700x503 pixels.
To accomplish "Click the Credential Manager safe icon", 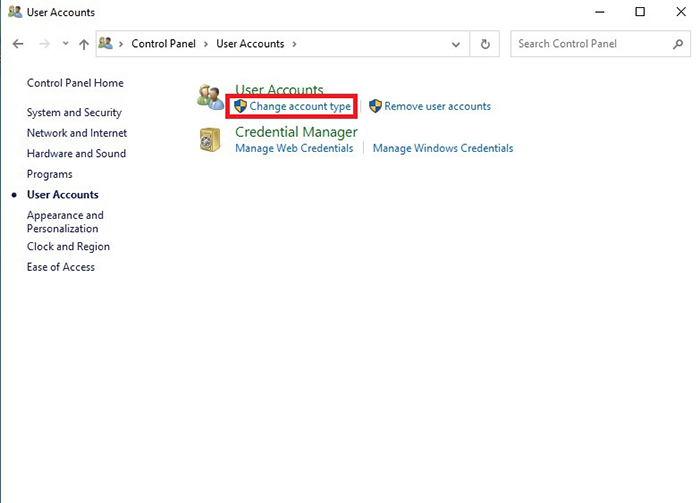I will click(211, 139).
